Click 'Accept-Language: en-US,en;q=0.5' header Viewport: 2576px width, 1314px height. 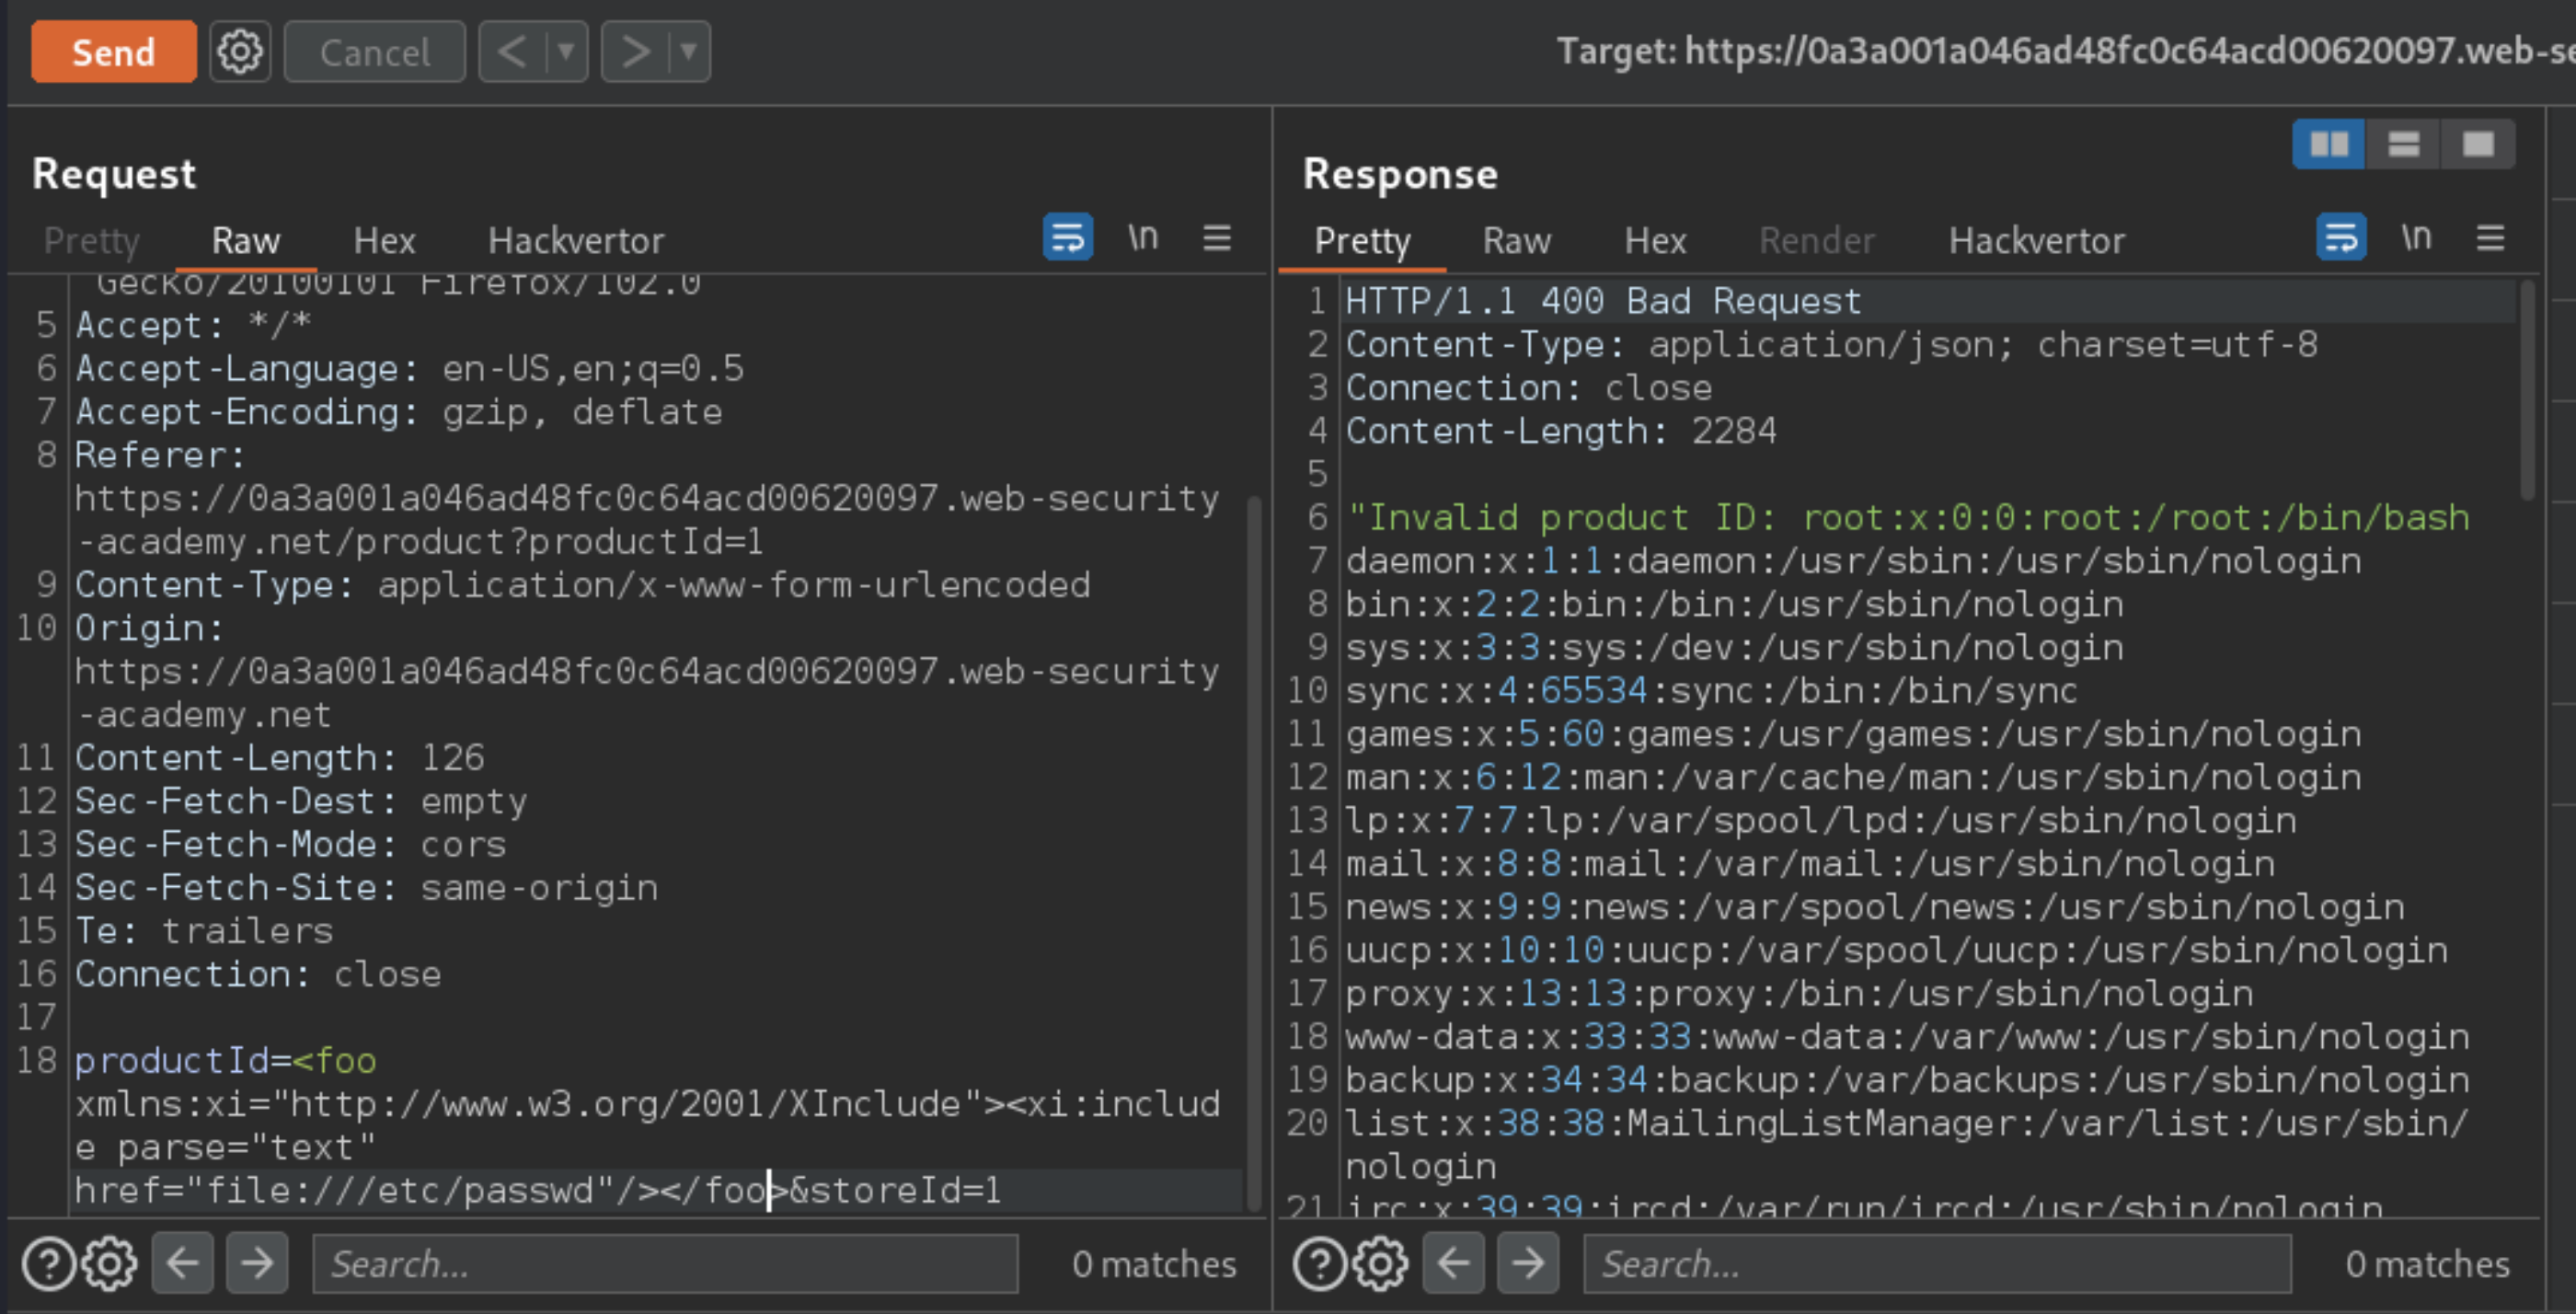click(x=410, y=369)
